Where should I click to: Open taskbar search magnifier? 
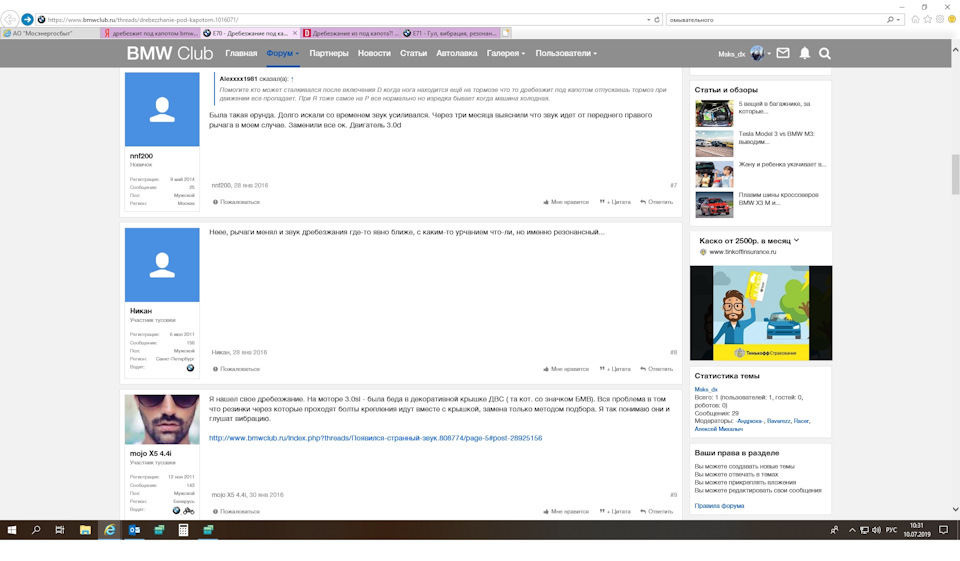[36, 530]
